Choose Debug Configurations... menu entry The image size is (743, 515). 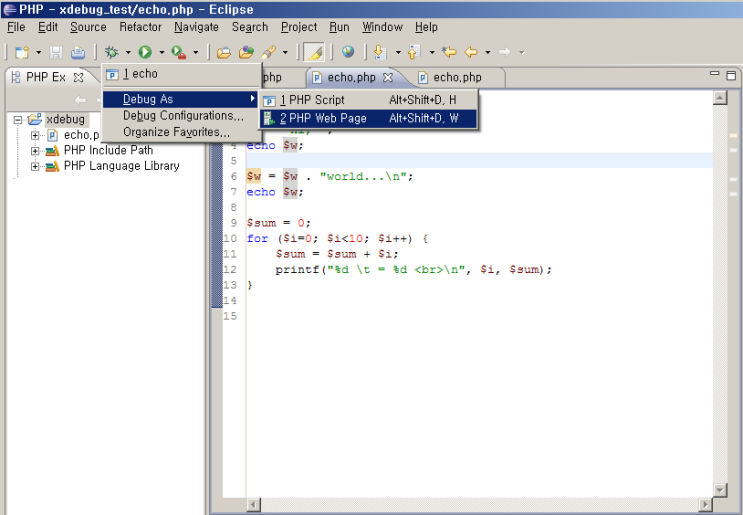[182, 116]
